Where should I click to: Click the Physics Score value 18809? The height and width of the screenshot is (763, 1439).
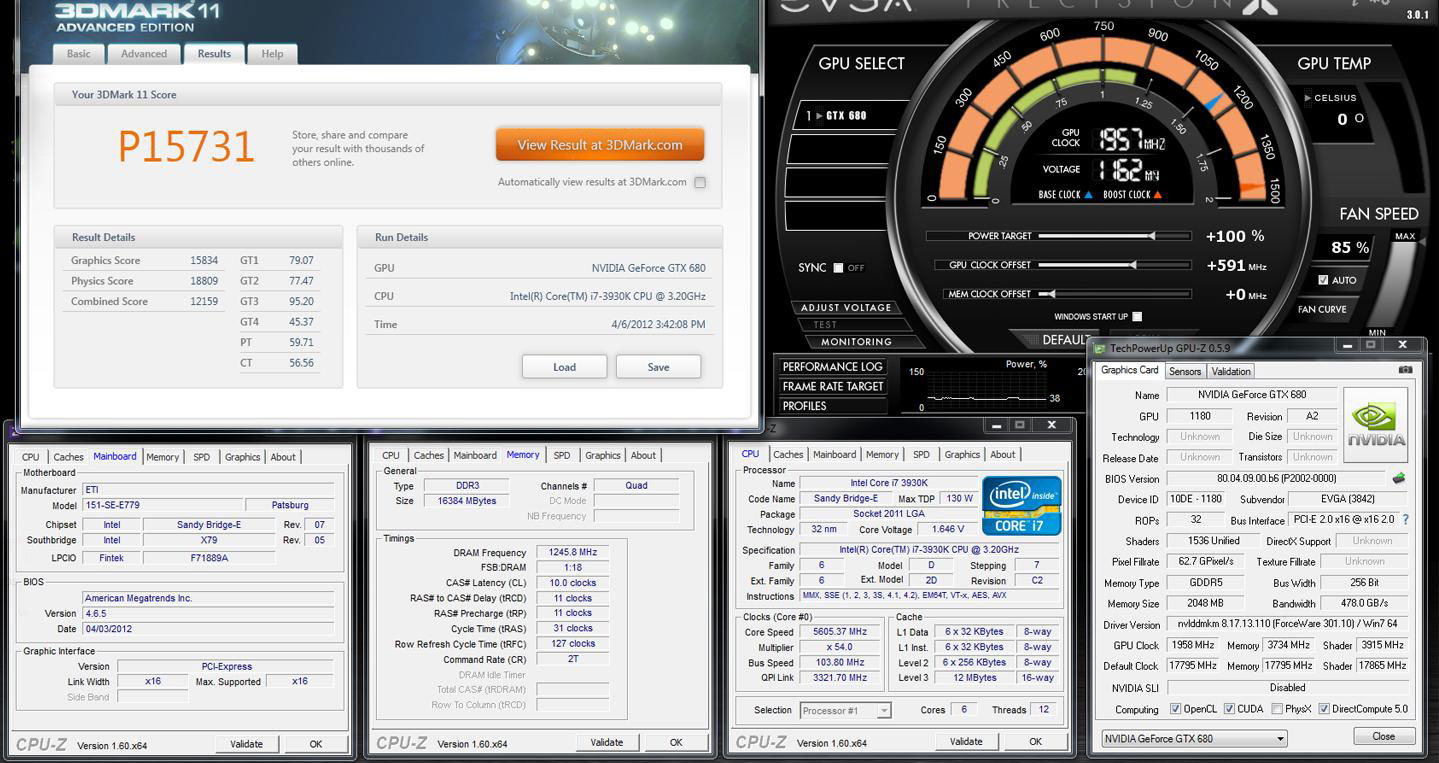click(204, 281)
